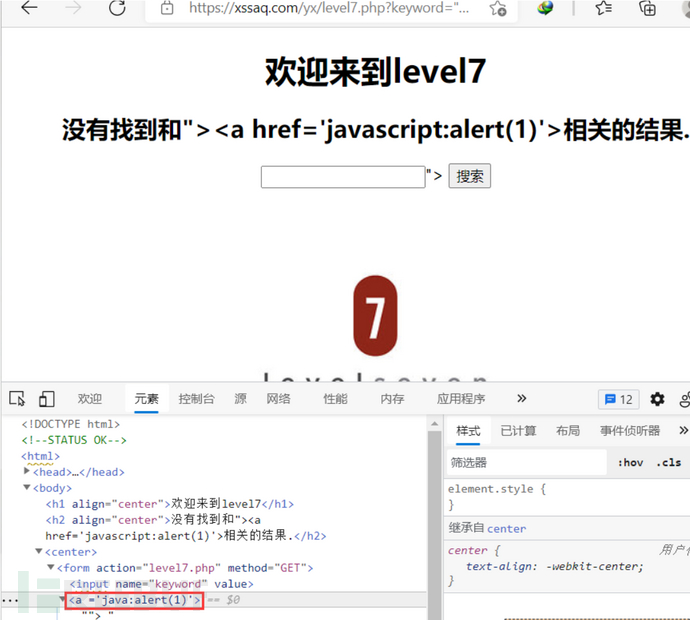Toggle device emulation mode icon
Screen dimensions: 690x620
(46, 399)
